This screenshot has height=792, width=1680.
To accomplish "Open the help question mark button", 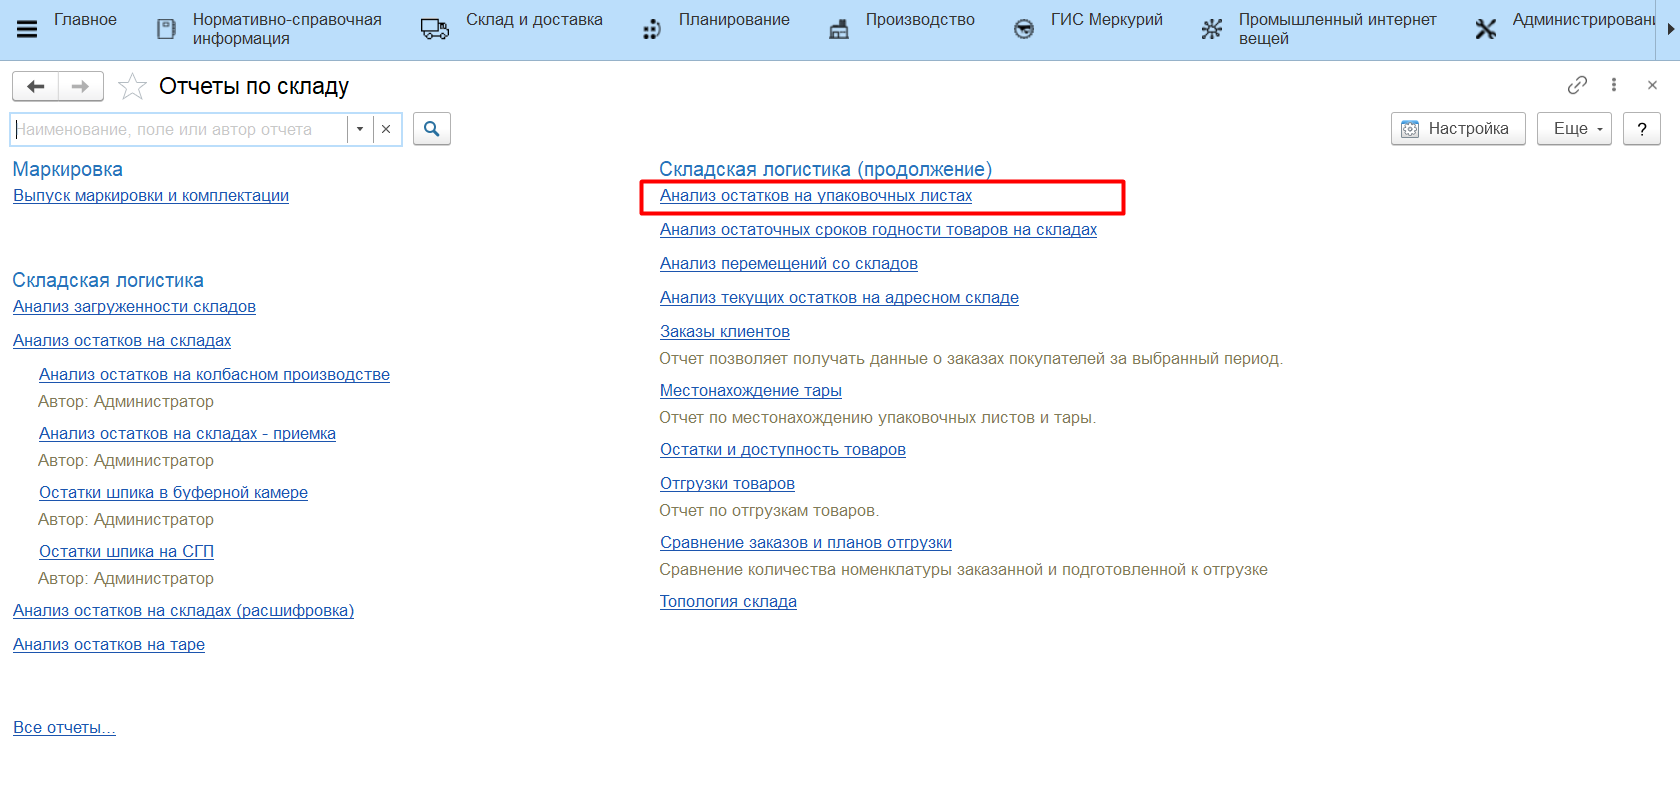I will (1641, 129).
